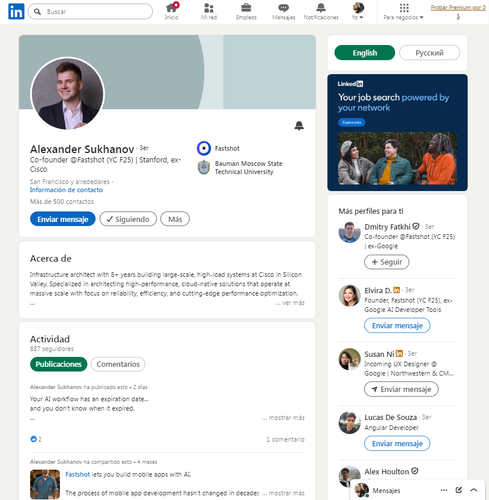Click the profile notification bell icon
The width and height of the screenshot is (489, 500).
[x=299, y=126]
